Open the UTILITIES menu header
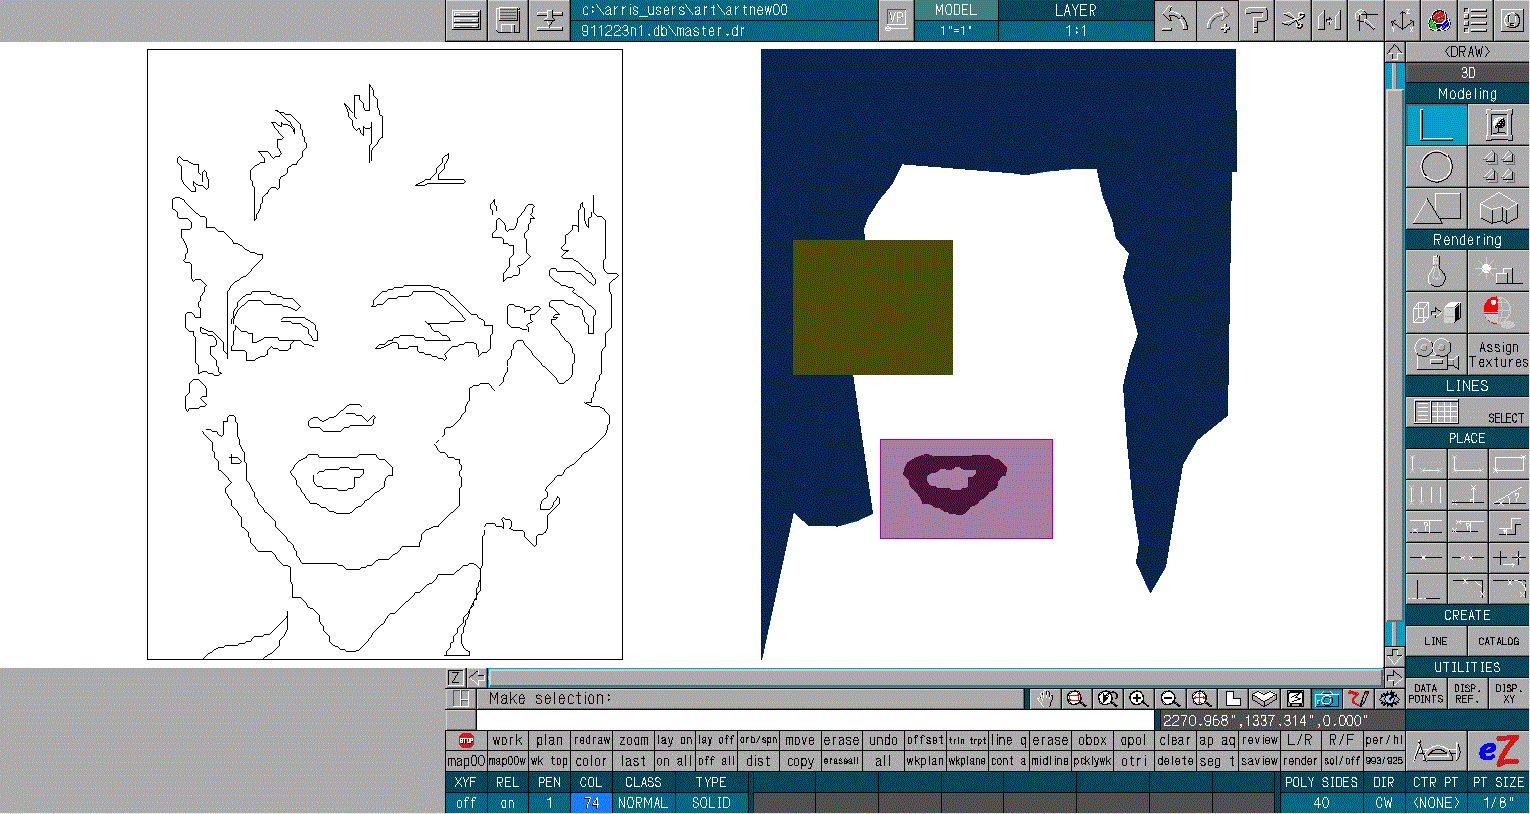 click(x=1467, y=667)
